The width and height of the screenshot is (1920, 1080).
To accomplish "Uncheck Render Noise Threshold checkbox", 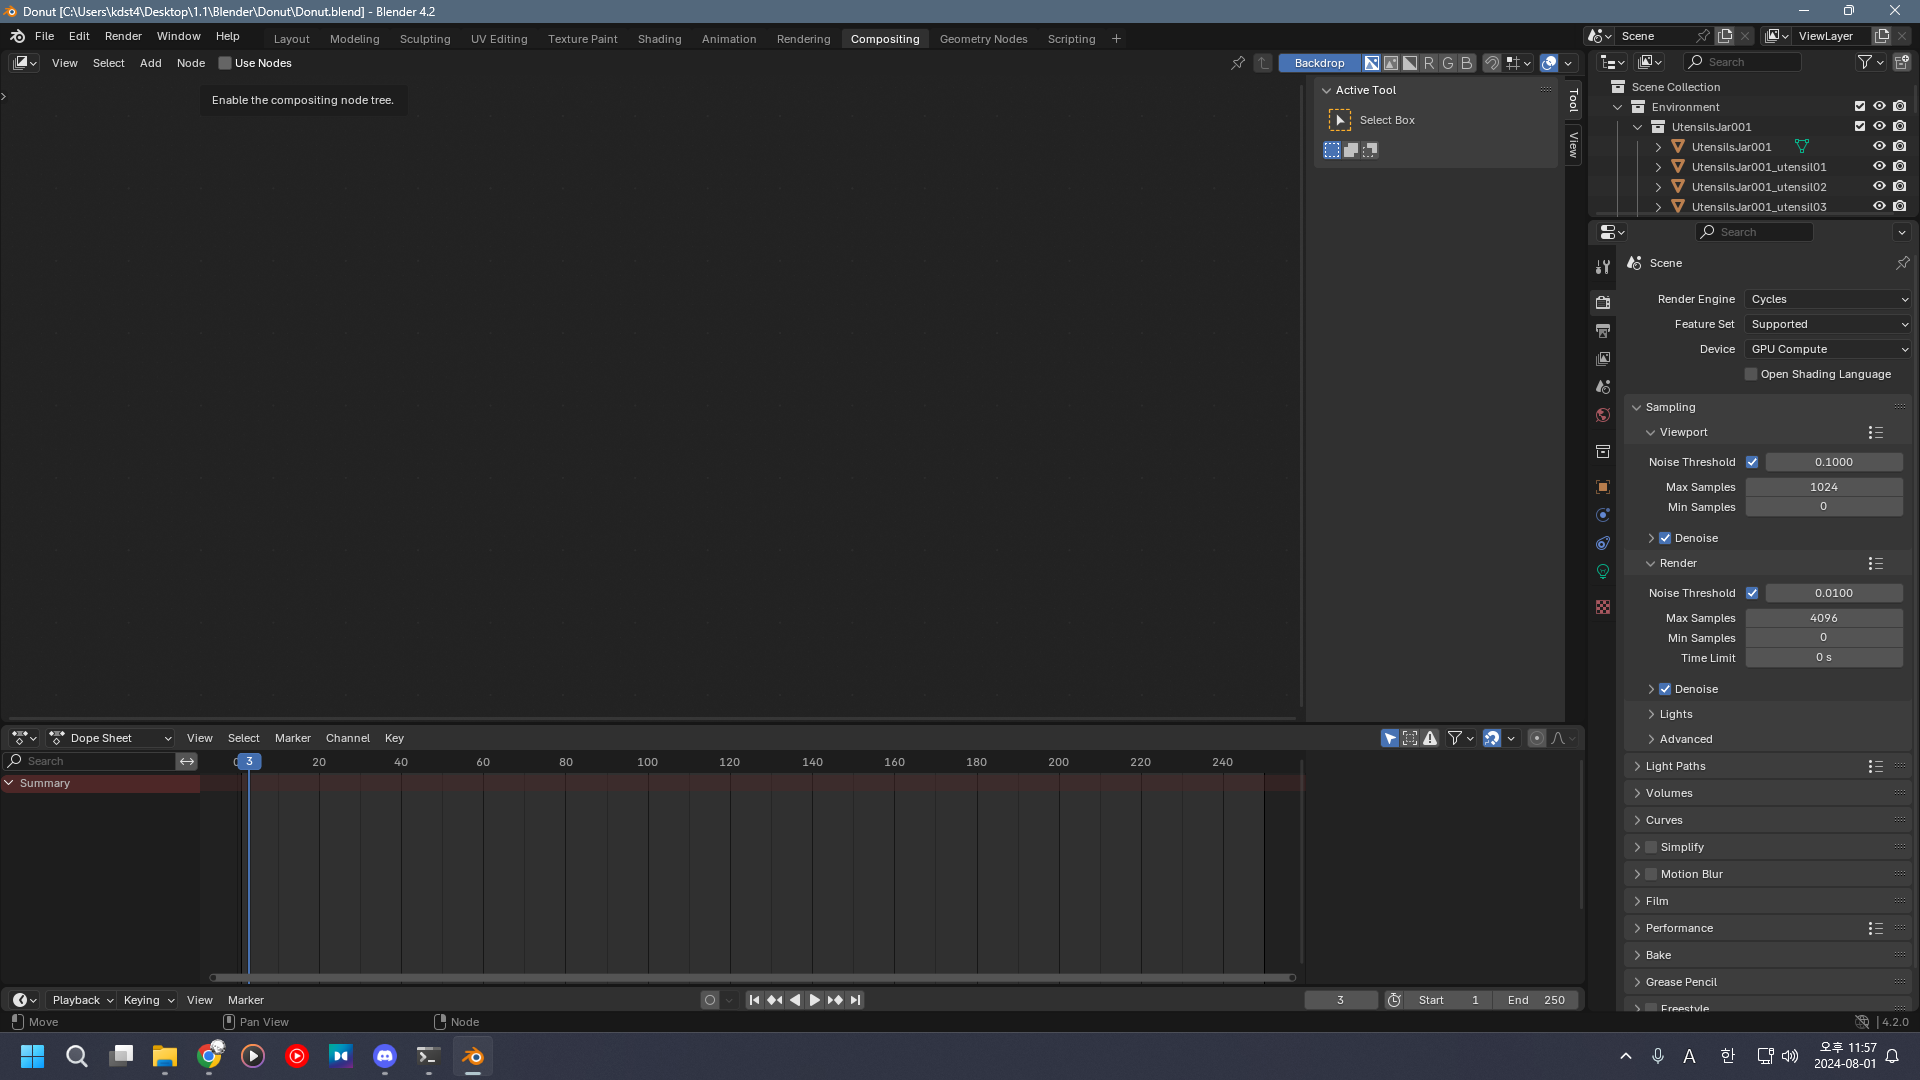I will [x=1752, y=593].
